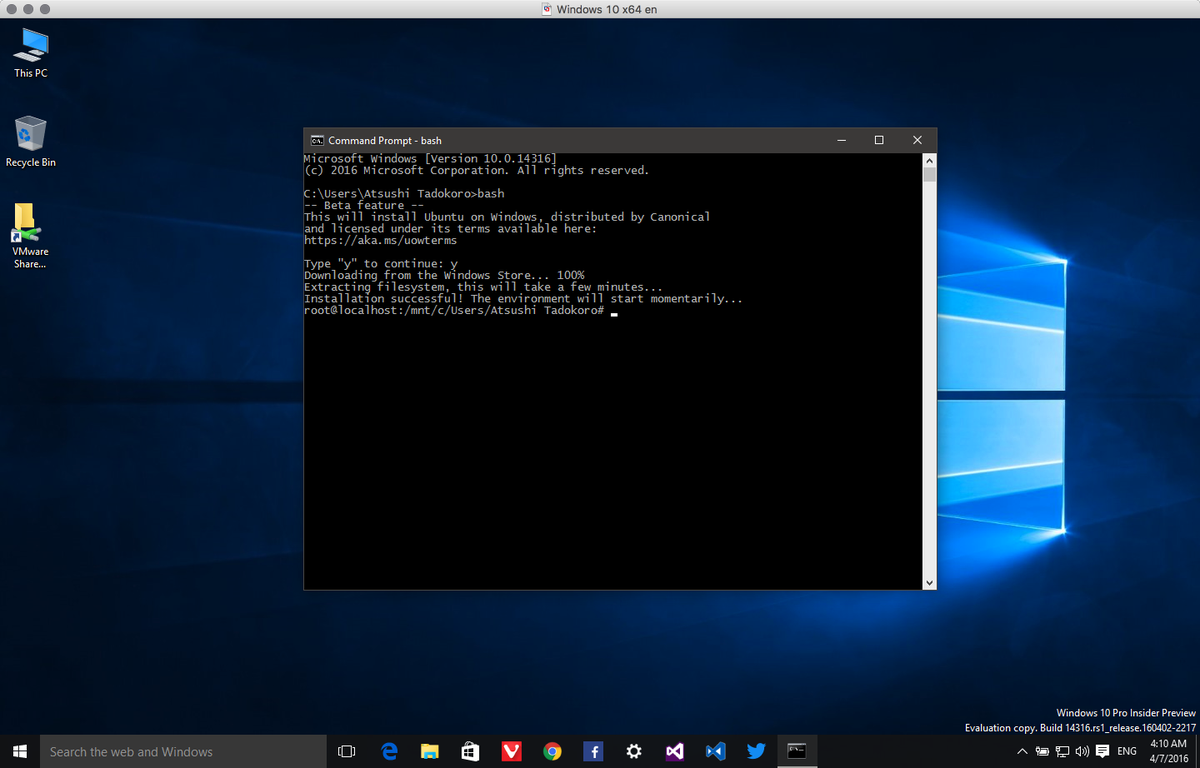Launch Google Chrome from the taskbar
The height and width of the screenshot is (768, 1200).
click(552, 751)
